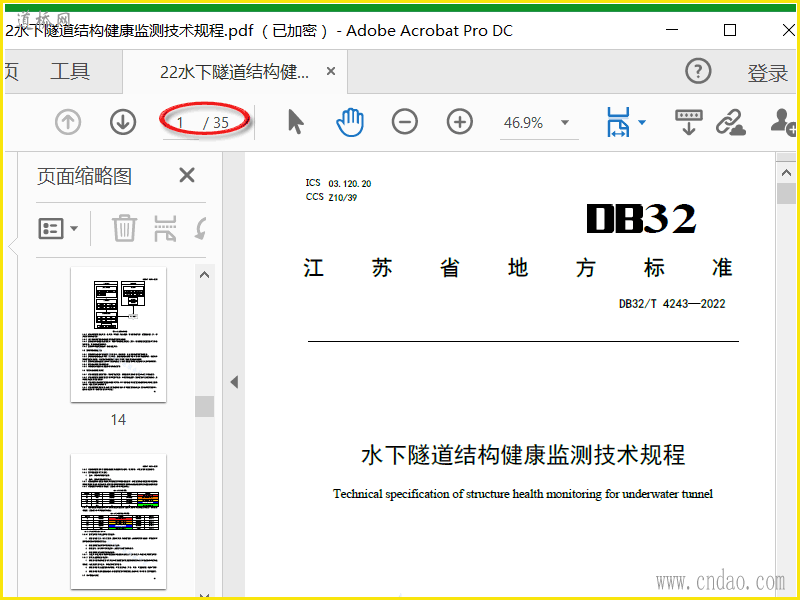
Task: Maximize the Acrobat window
Action: [x=730, y=30]
